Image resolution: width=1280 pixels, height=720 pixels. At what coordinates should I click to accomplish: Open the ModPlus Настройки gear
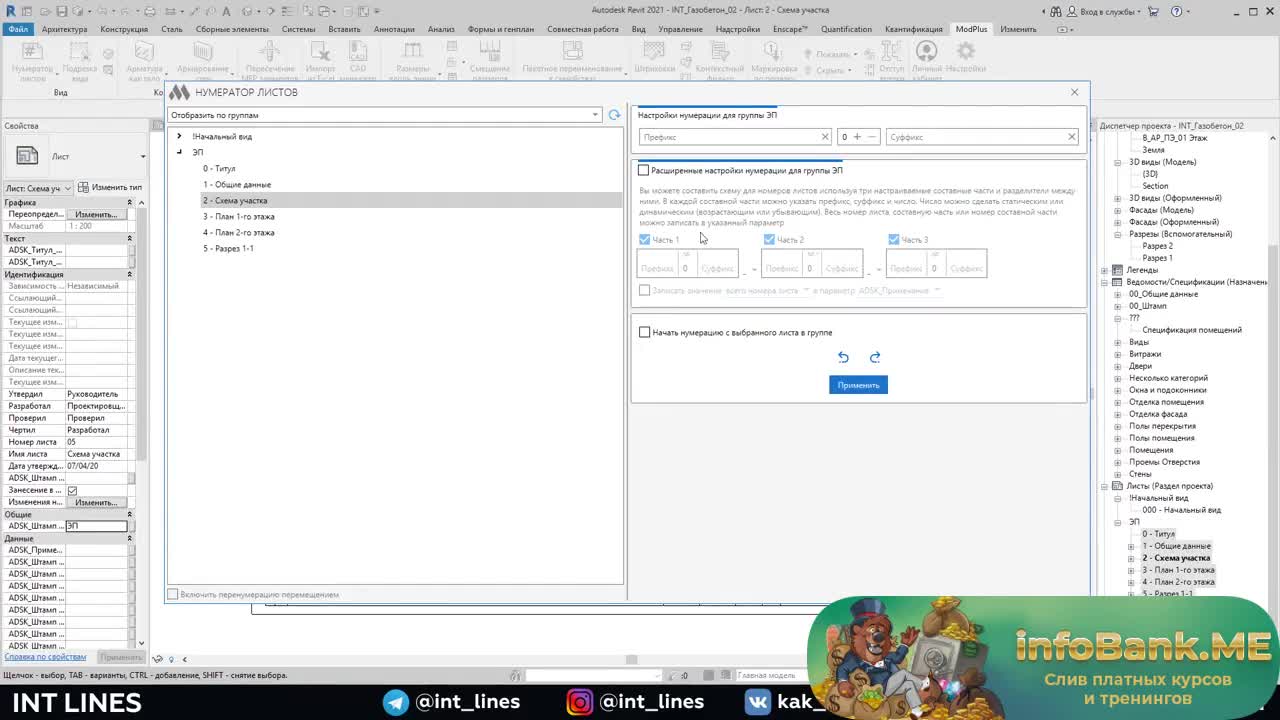click(x=966, y=58)
